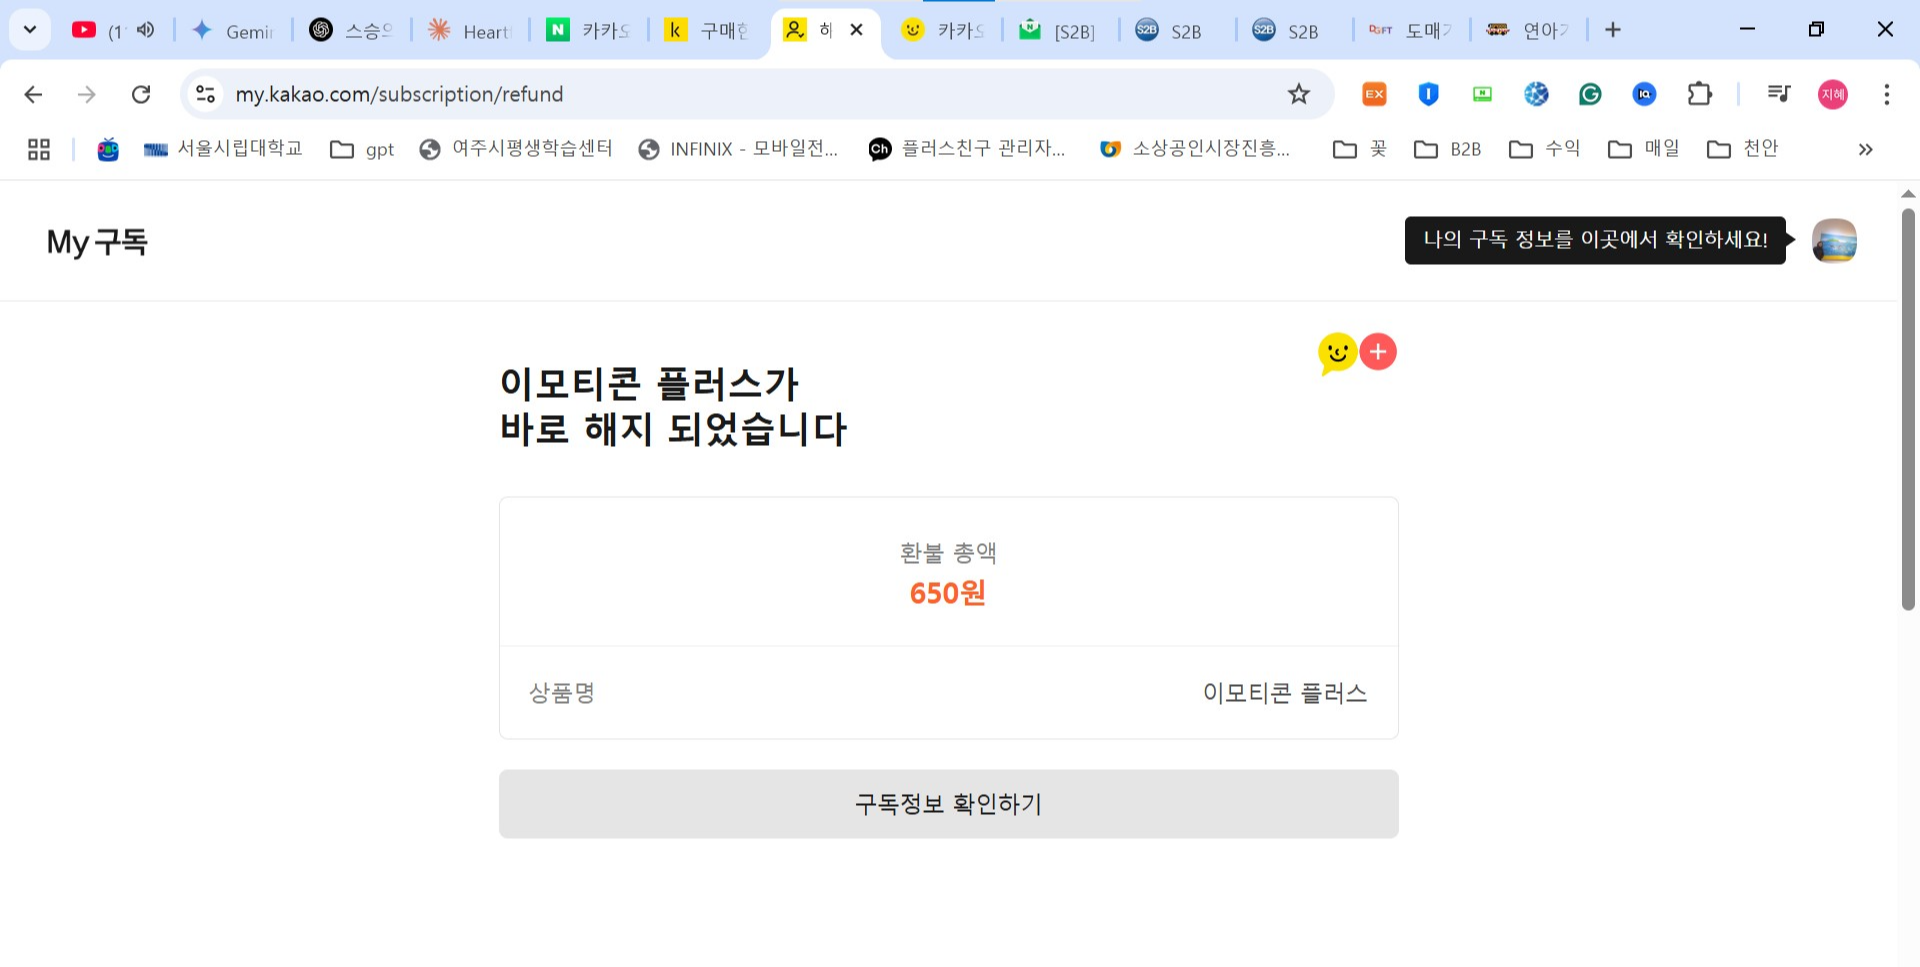Go back to previous page
1920x967 pixels.
[x=33, y=94]
